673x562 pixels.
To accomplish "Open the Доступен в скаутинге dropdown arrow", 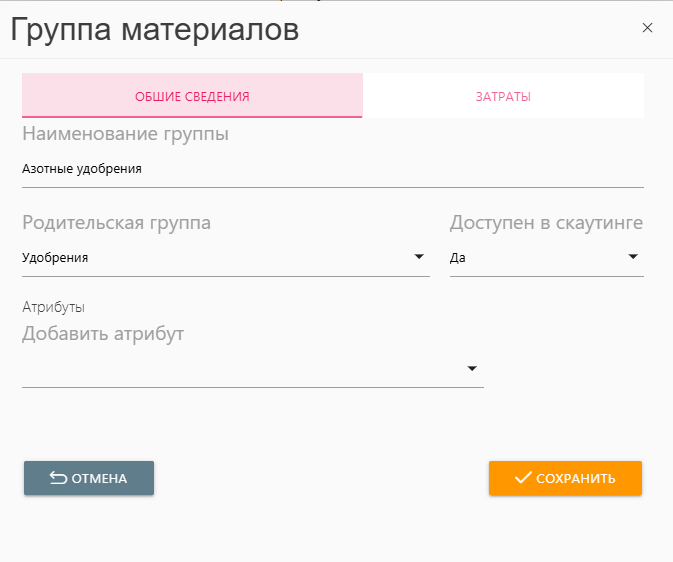I will (x=633, y=257).
